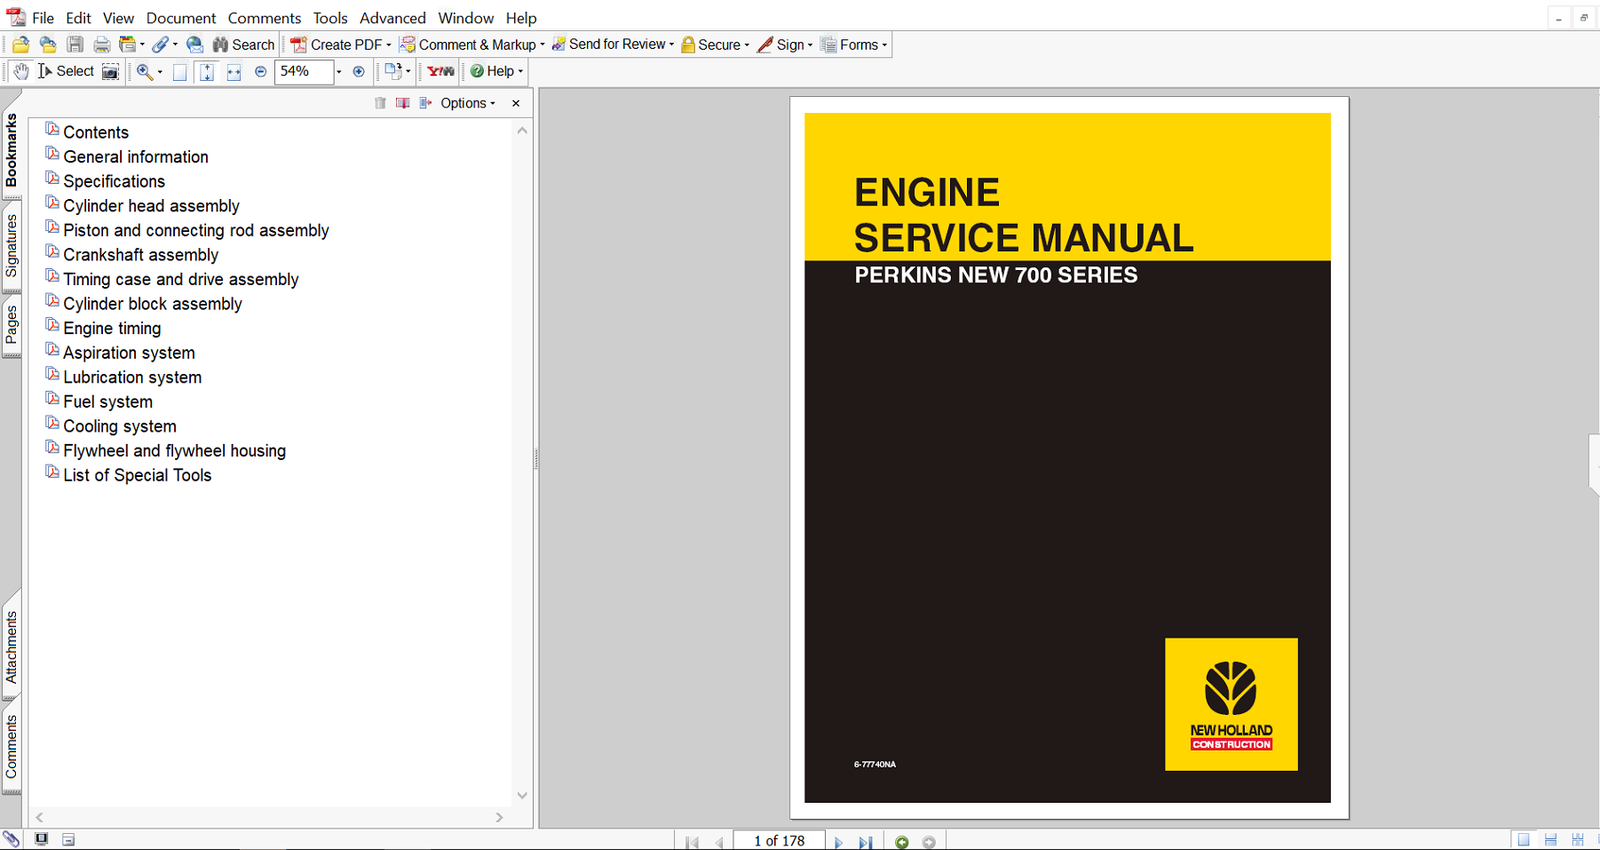Click the page number input field
Image resolution: width=1600 pixels, height=850 pixels.
coord(779,841)
